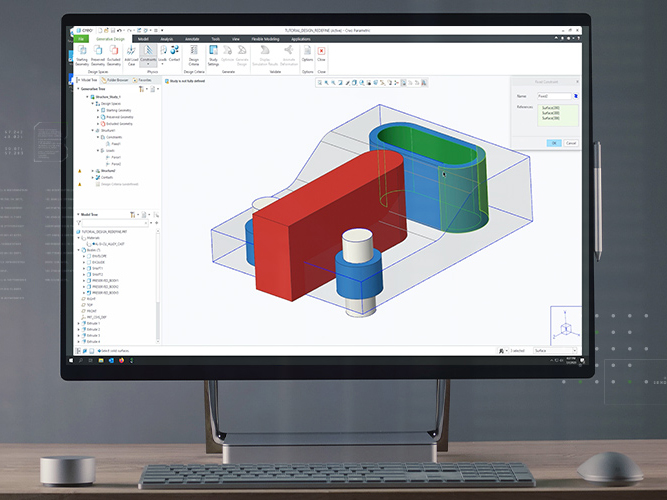Screen dimensions: 667x500
Task: Click OK in the Fixed Constraint dialog
Action: click(553, 143)
